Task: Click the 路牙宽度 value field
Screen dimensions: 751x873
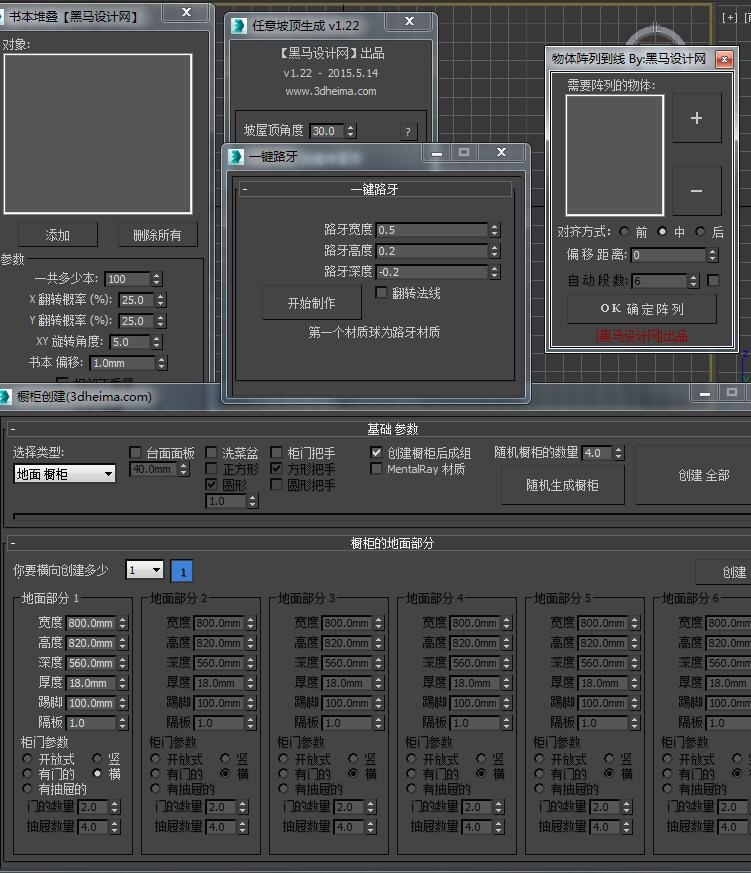Action: point(432,230)
